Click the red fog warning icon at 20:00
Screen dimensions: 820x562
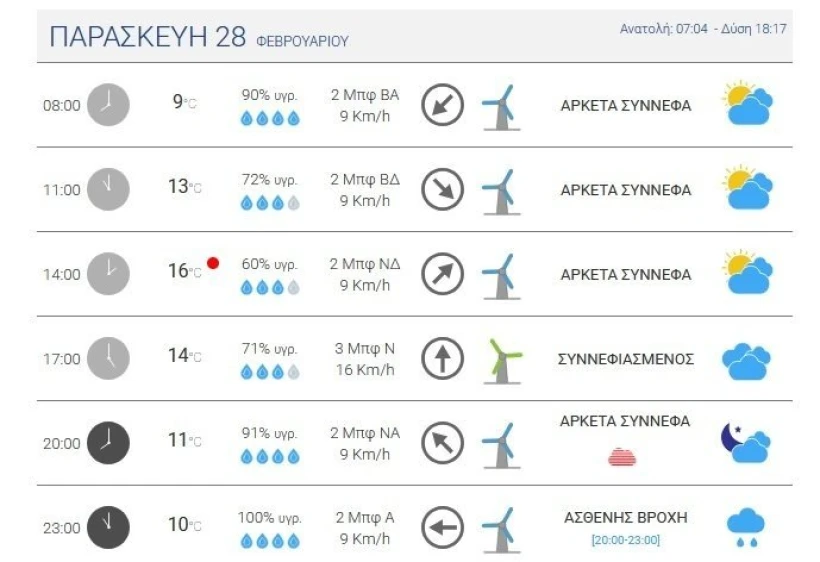tap(622, 457)
